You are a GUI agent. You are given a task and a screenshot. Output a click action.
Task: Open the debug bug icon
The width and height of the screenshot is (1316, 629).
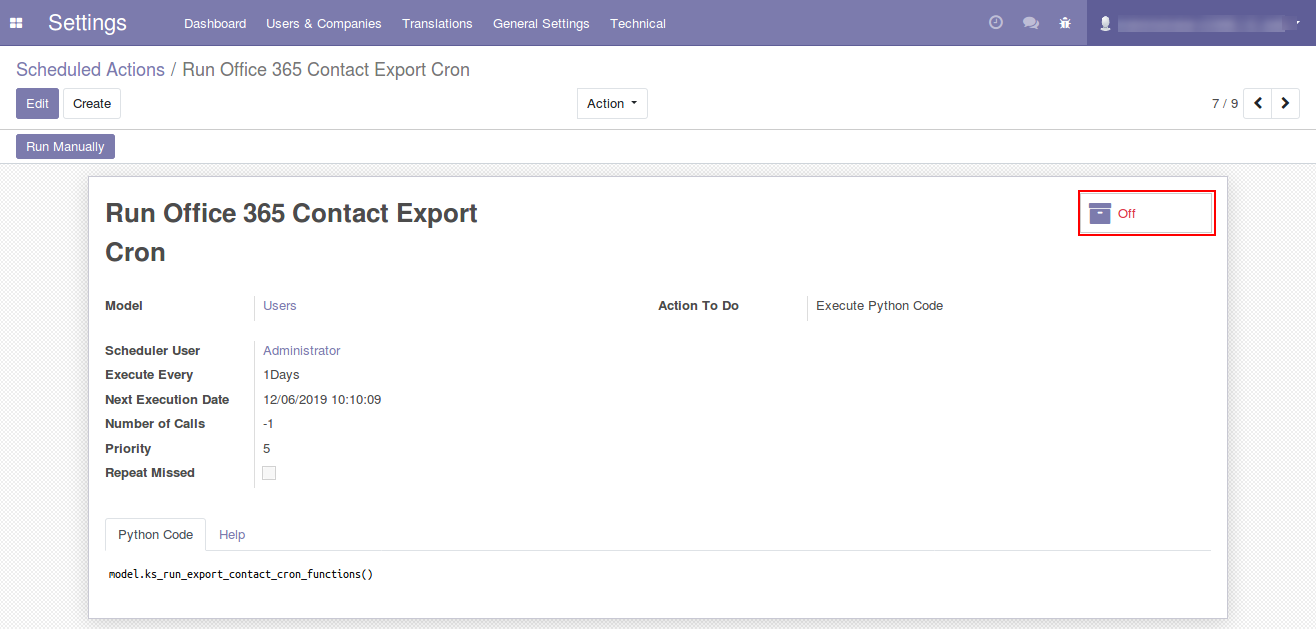pos(1065,23)
